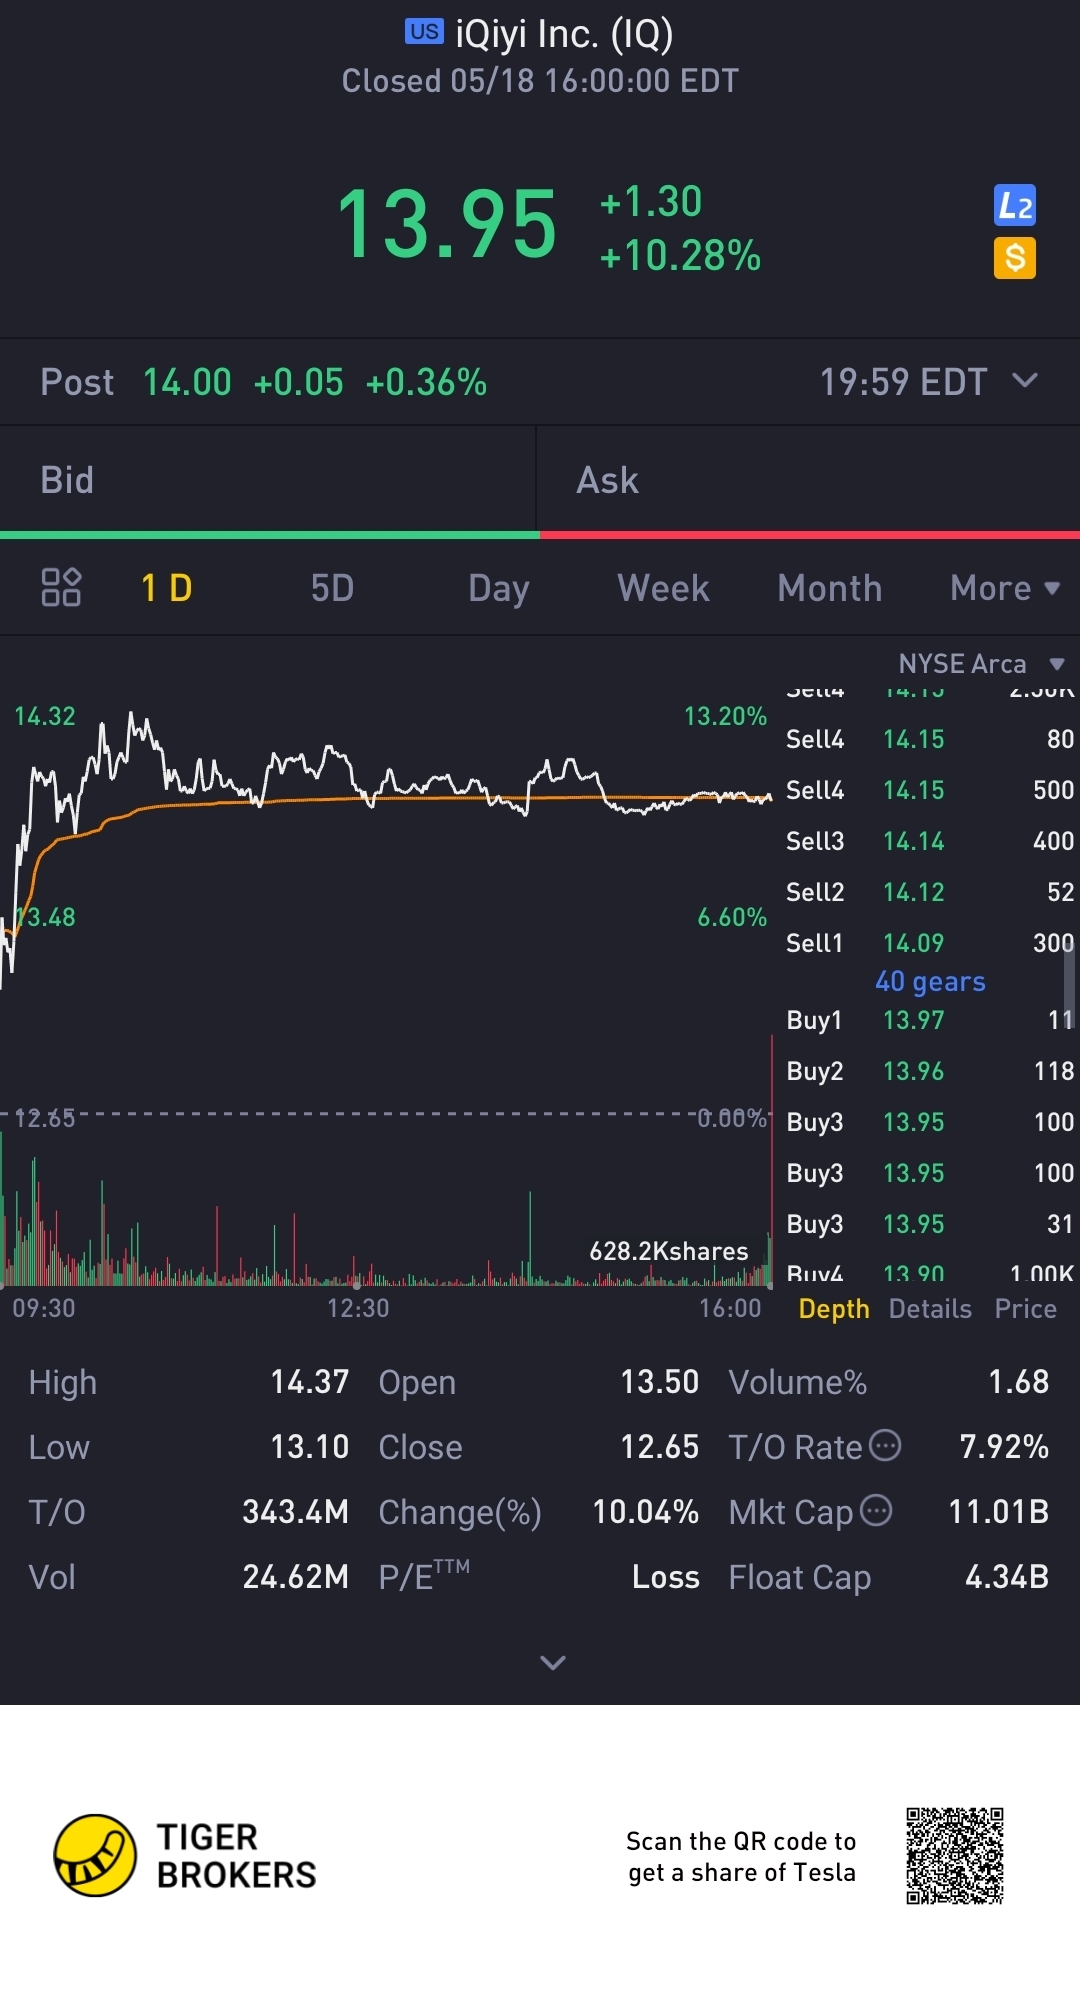Tap the Open 13.50 value
The width and height of the screenshot is (1080, 2007).
[659, 1382]
